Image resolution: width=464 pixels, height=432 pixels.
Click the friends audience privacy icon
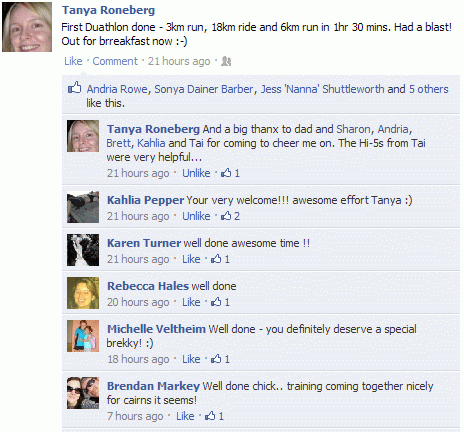[x=226, y=61]
